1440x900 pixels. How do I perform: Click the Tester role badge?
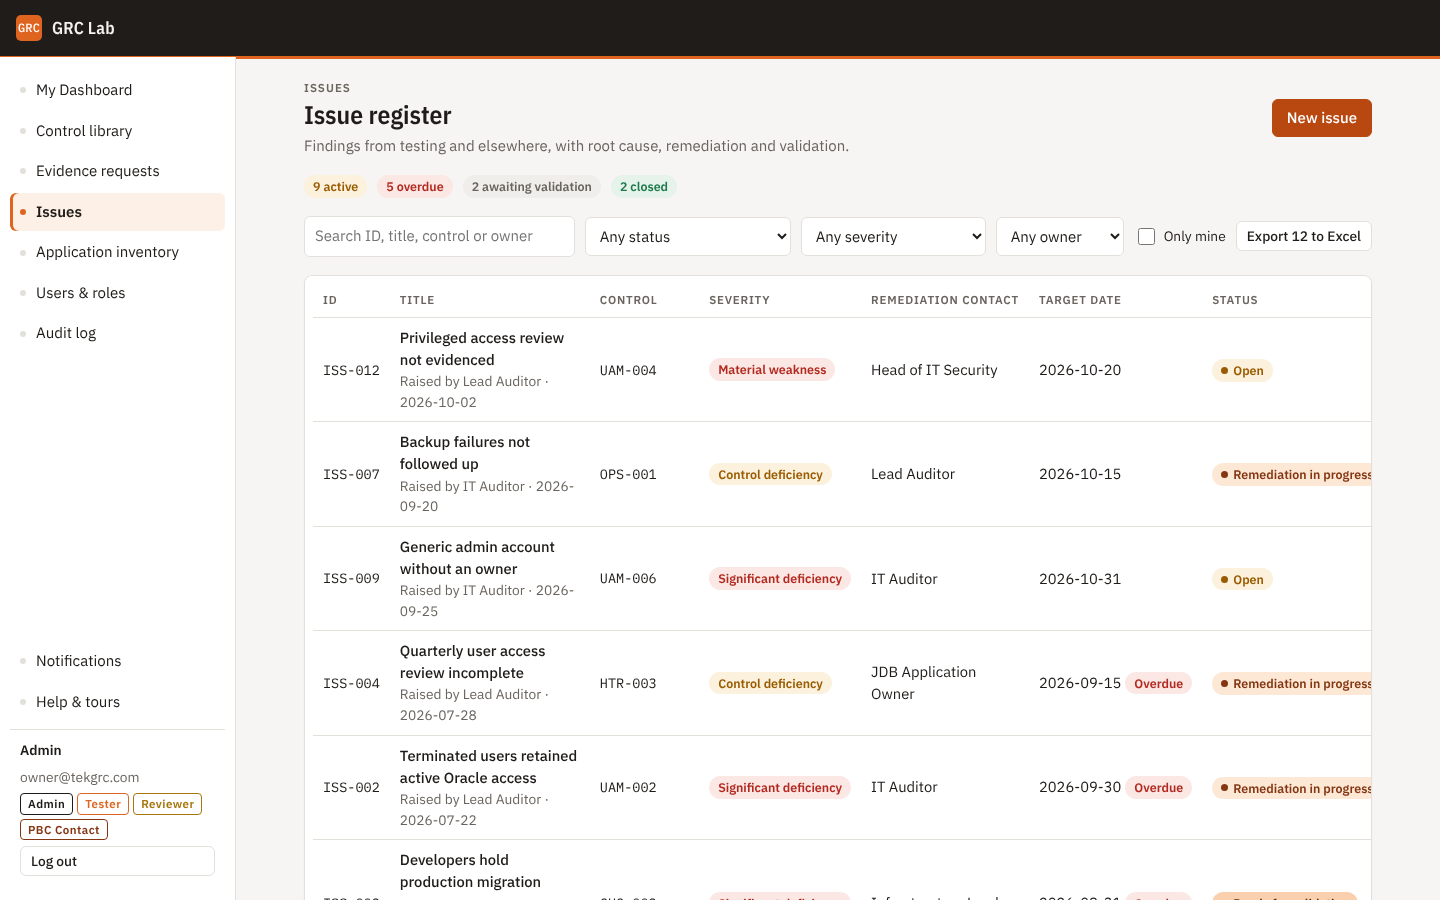click(x=103, y=804)
